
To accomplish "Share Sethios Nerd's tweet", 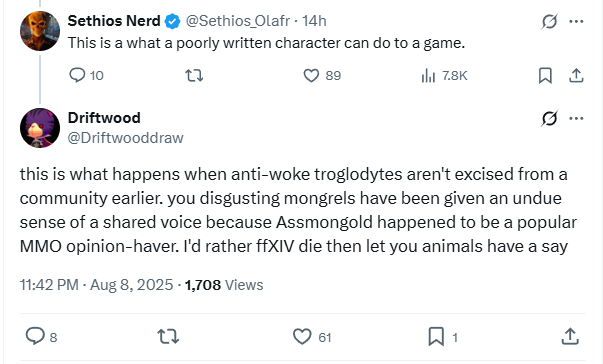I will coord(576,75).
